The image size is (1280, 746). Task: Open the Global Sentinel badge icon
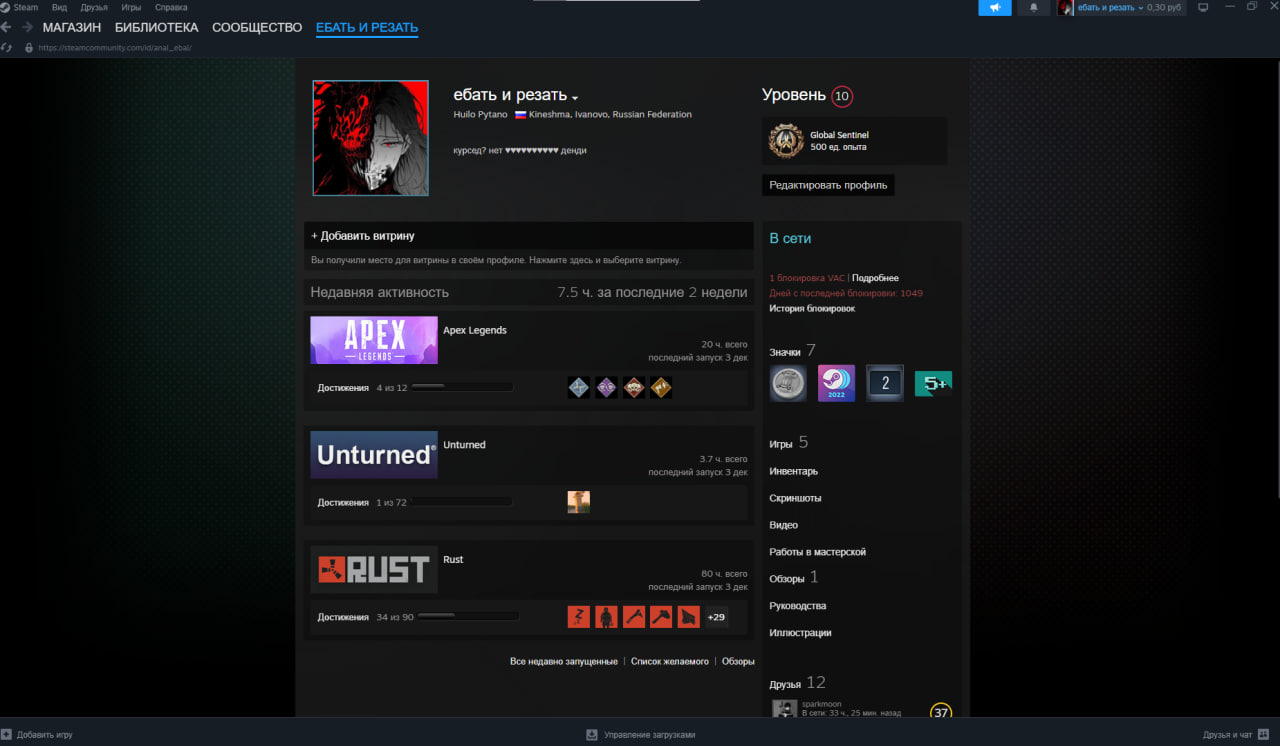786,141
